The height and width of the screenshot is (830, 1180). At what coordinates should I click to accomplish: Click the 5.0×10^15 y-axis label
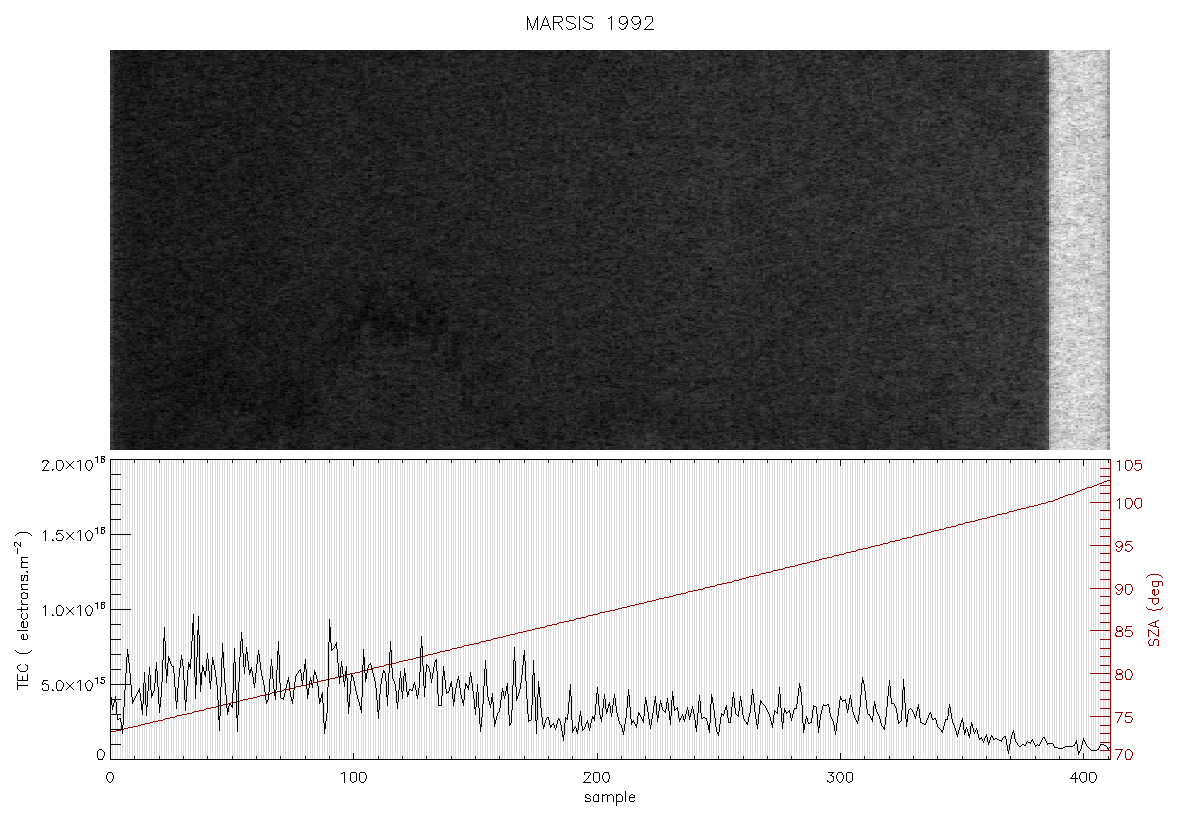pos(73,685)
